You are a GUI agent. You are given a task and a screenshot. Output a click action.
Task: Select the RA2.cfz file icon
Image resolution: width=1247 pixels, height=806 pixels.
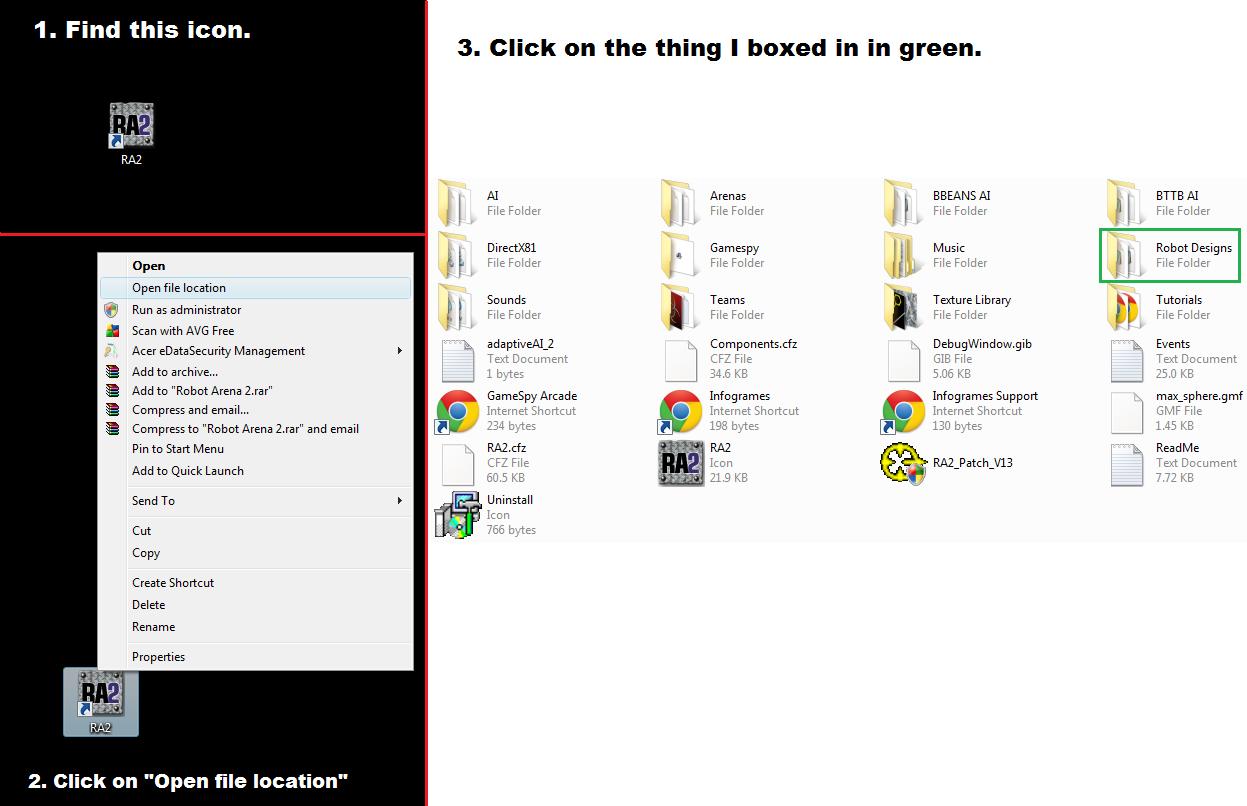point(458,463)
